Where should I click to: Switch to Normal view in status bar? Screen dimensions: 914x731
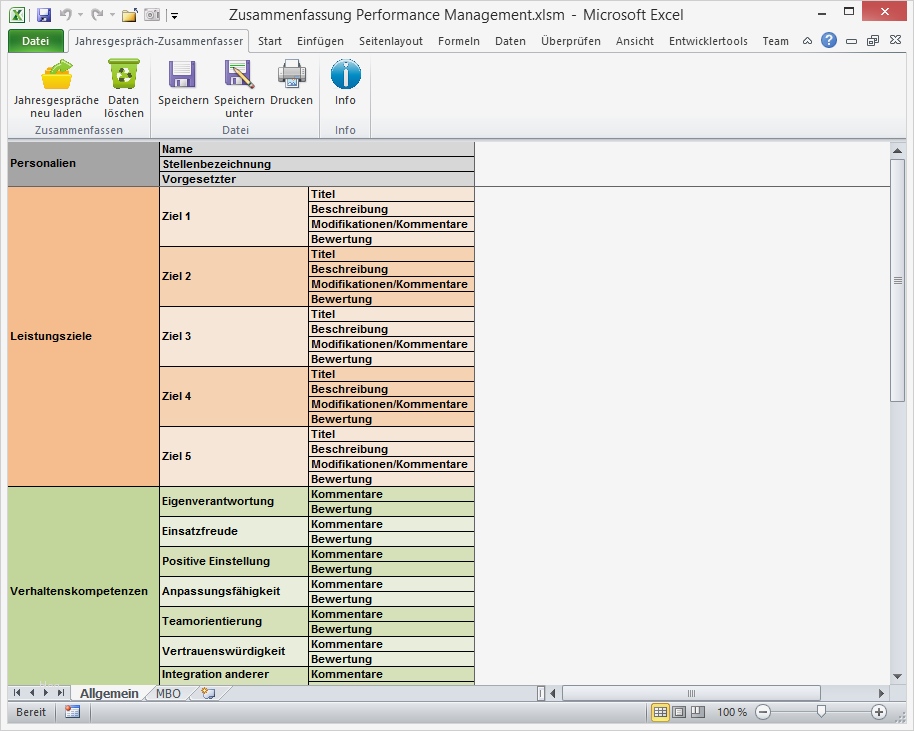[x=660, y=712]
